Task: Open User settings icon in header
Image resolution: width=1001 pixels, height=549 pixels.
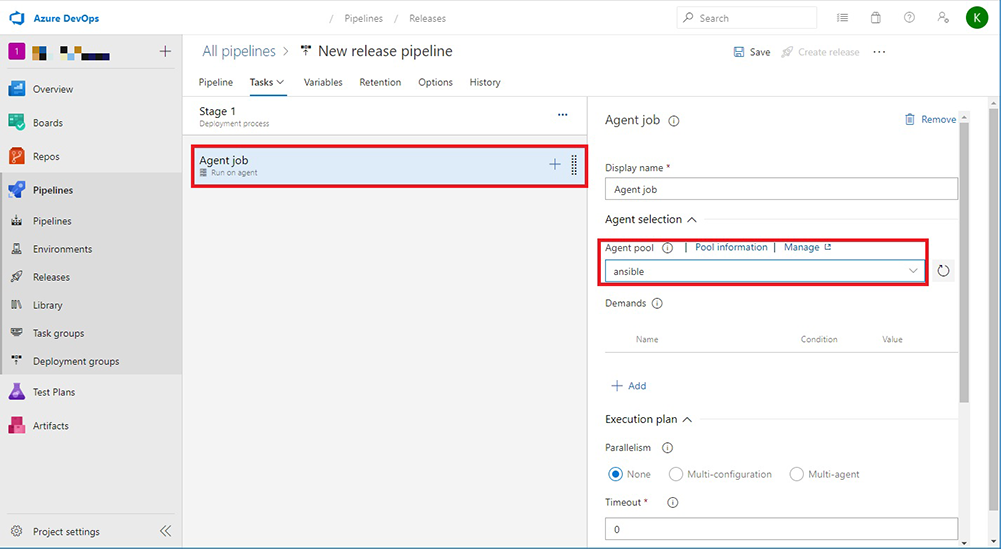Action: click(943, 18)
